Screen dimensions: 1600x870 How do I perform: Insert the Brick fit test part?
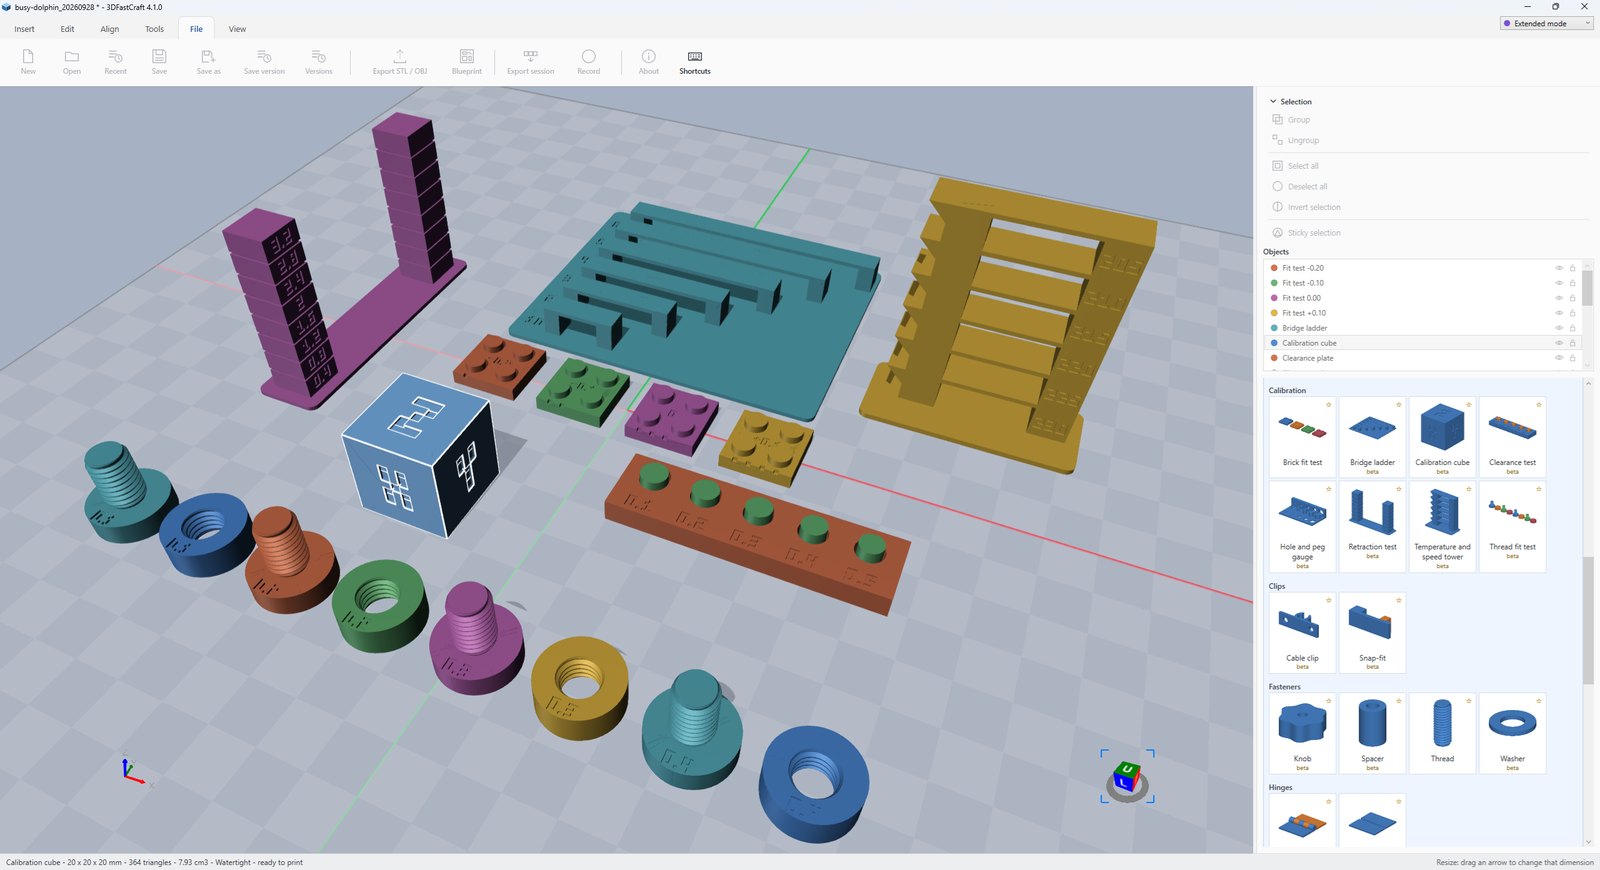coord(1302,436)
